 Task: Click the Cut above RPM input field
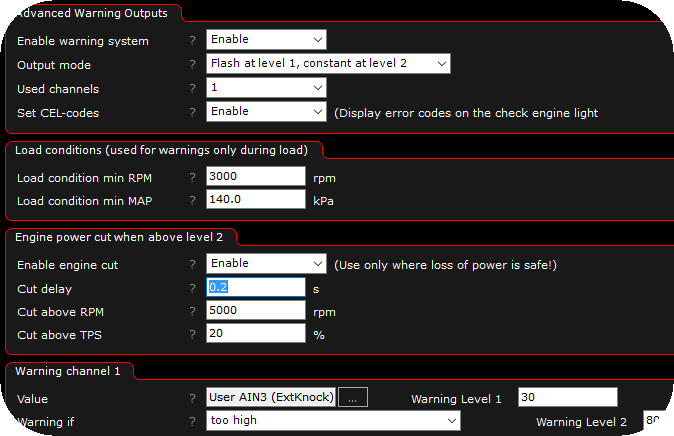pyautogui.click(x=256, y=310)
